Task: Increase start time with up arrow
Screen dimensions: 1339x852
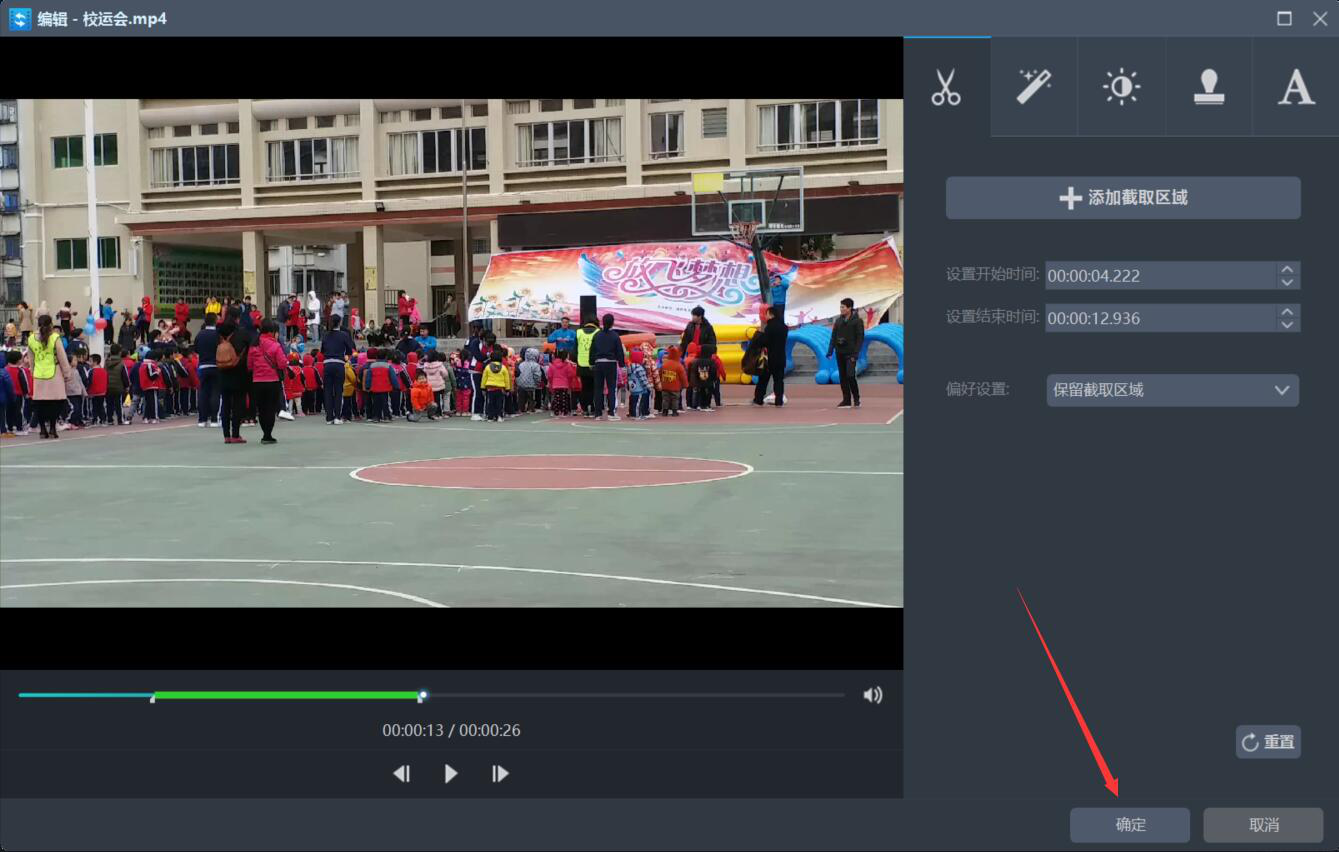Action: coord(1288,268)
